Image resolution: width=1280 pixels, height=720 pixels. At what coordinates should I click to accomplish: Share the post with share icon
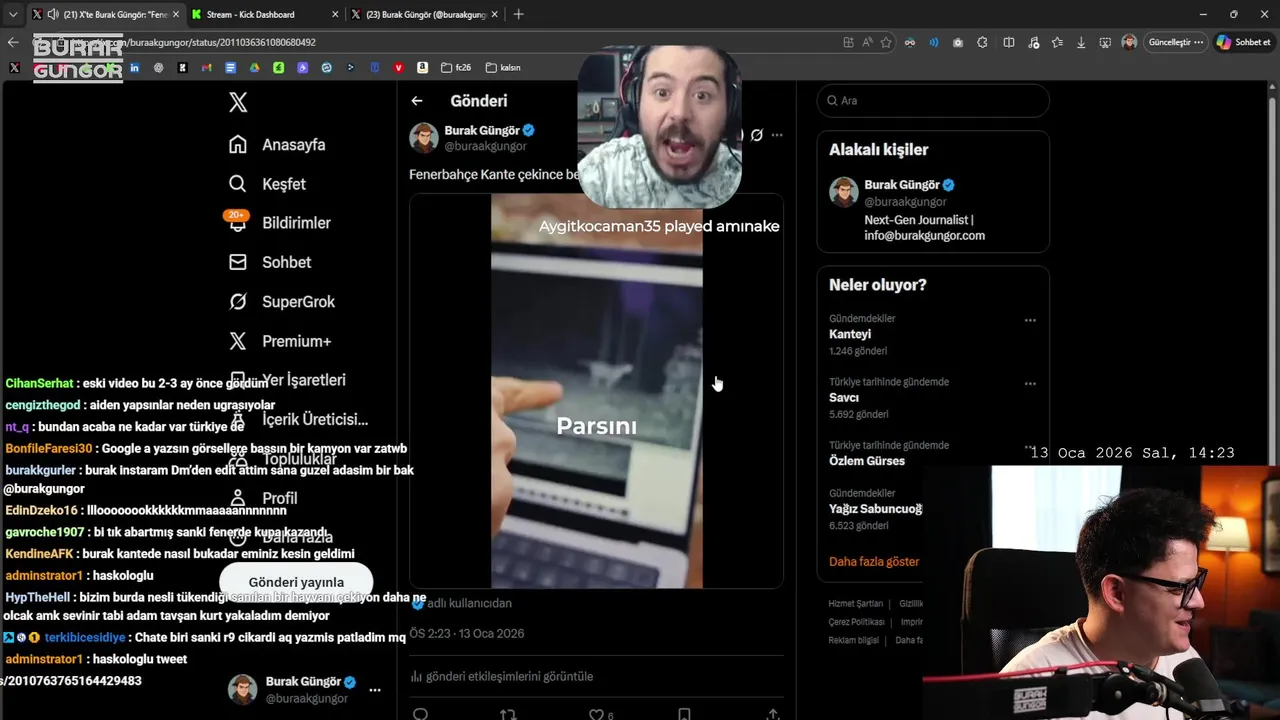pyautogui.click(x=773, y=714)
